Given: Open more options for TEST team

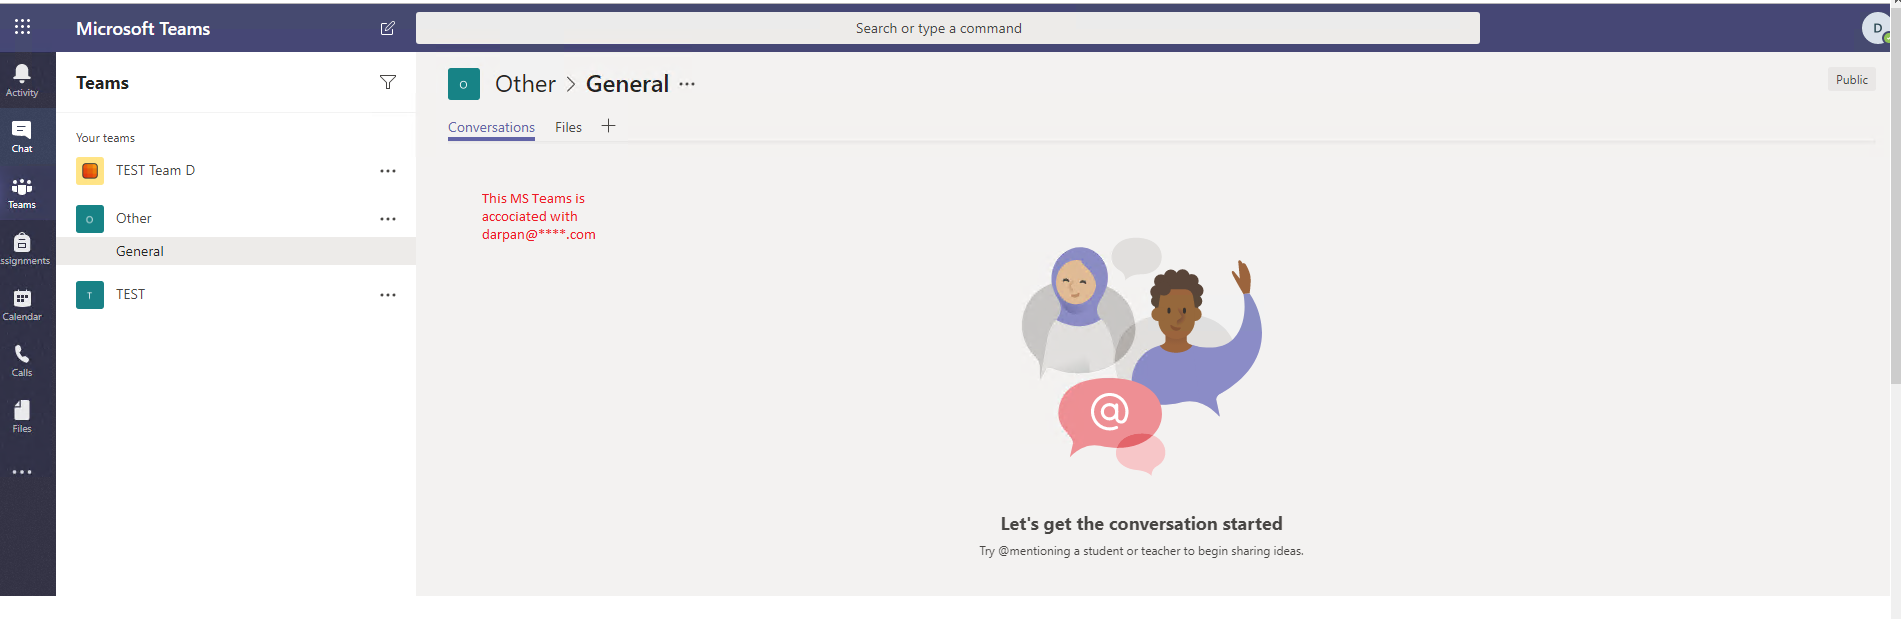Looking at the screenshot, I should click(388, 295).
